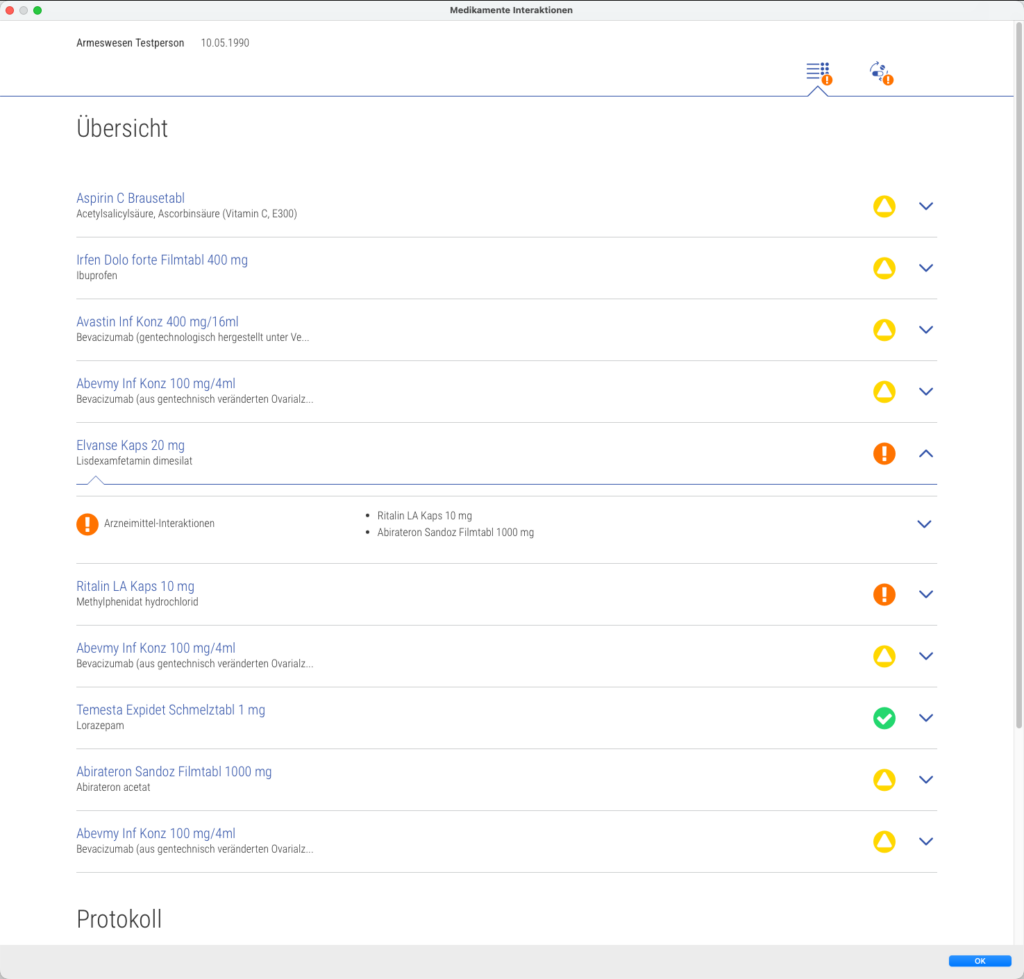Click the ingredient text Methylphenidat hydrochlorid
The width and height of the screenshot is (1024, 979).
click(x=137, y=602)
